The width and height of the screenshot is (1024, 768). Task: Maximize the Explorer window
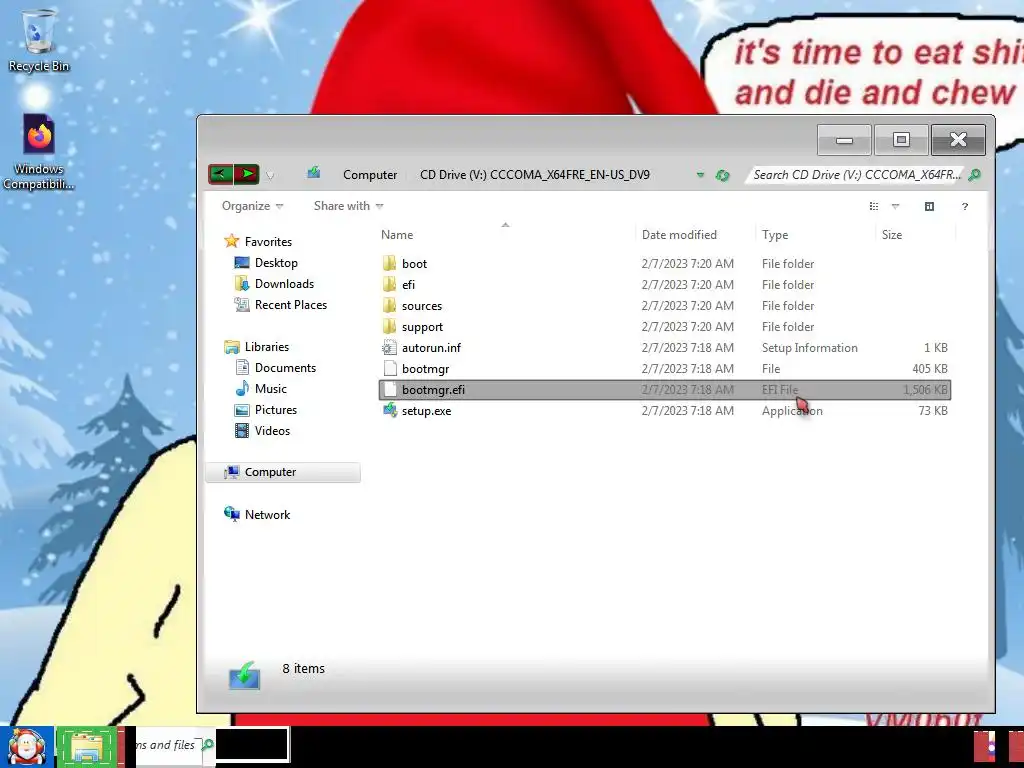[x=901, y=140]
